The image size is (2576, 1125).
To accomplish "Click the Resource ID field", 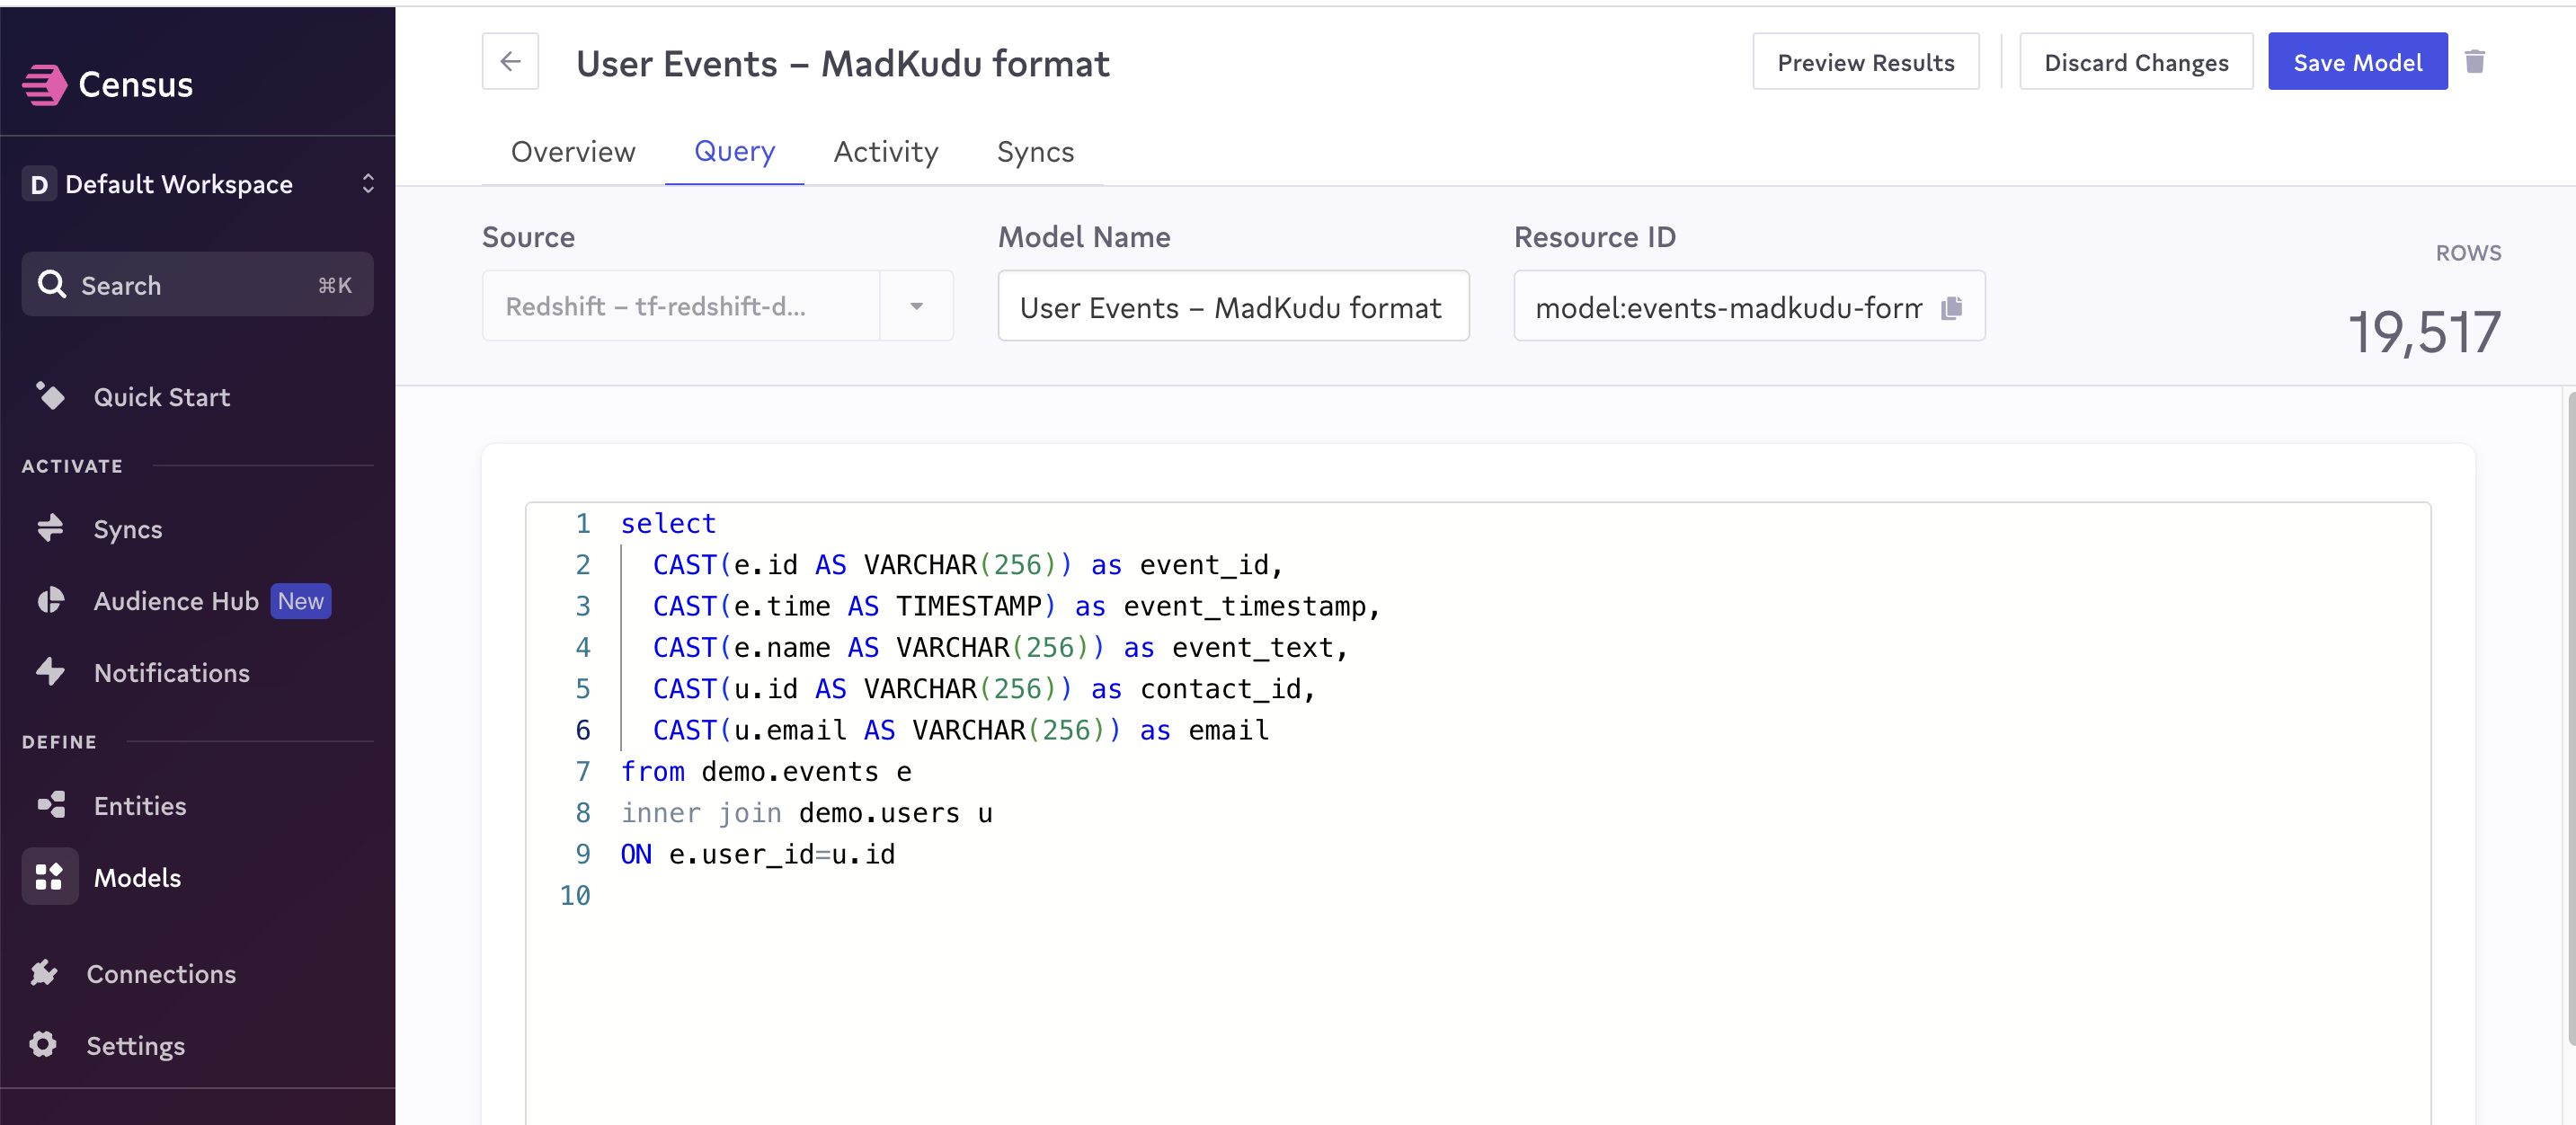I will 1749,306.
